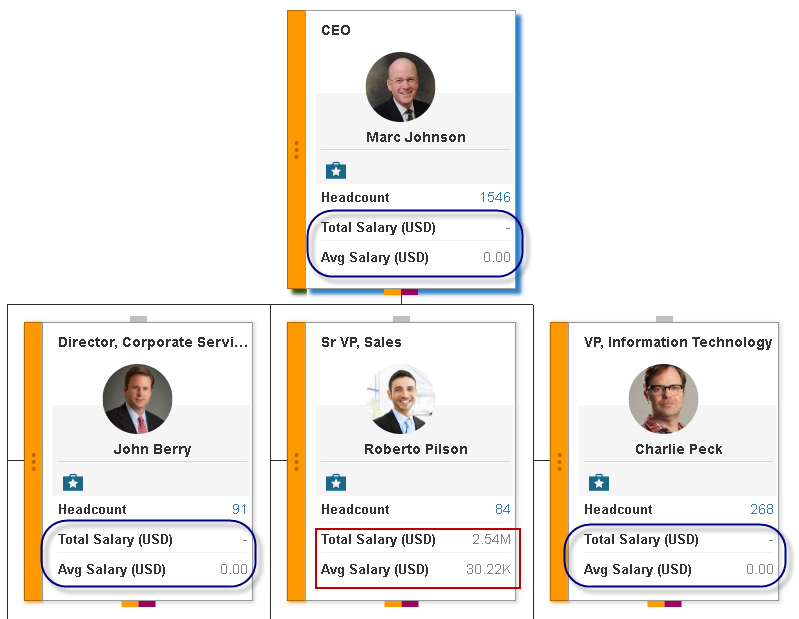Image resolution: width=799 pixels, height=619 pixels.
Task: Click the briefcase star icon under Roberto Pilson
Action: [336, 482]
